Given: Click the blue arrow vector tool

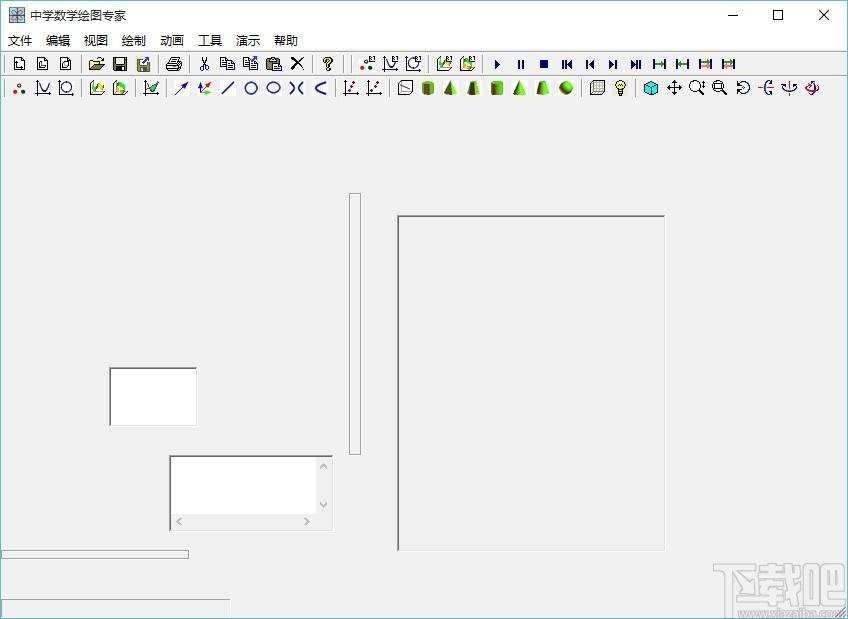Looking at the screenshot, I should coord(182,88).
